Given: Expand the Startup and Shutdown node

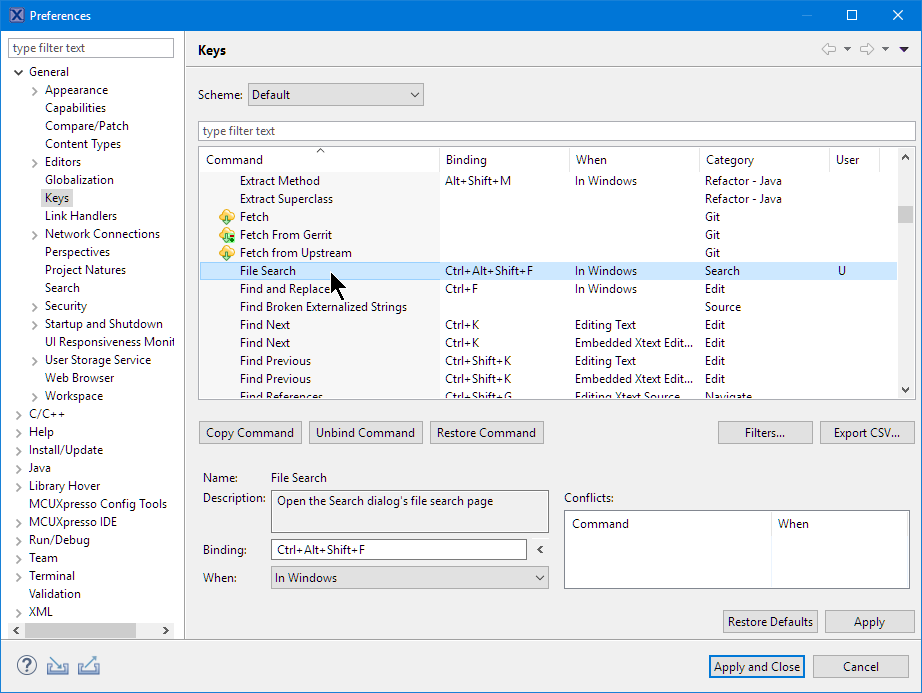Looking at the screenshot, I should click(x=34, y=324).
